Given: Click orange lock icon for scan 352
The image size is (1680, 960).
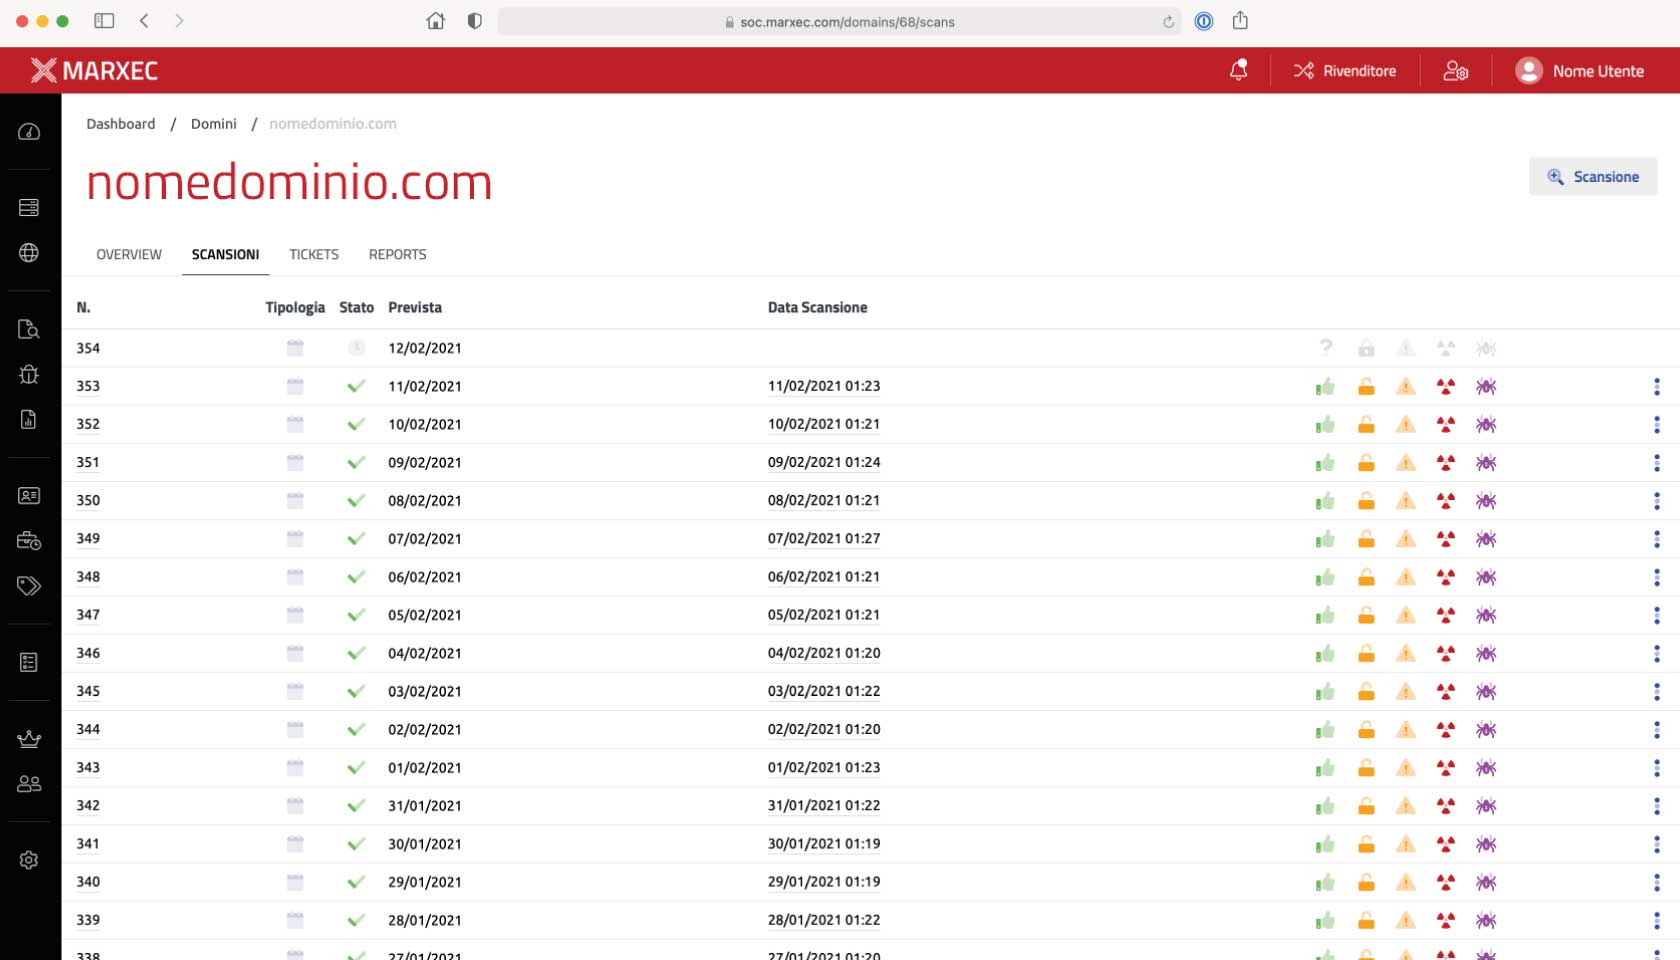Looking at the screenshot, I should (1366, 425).
